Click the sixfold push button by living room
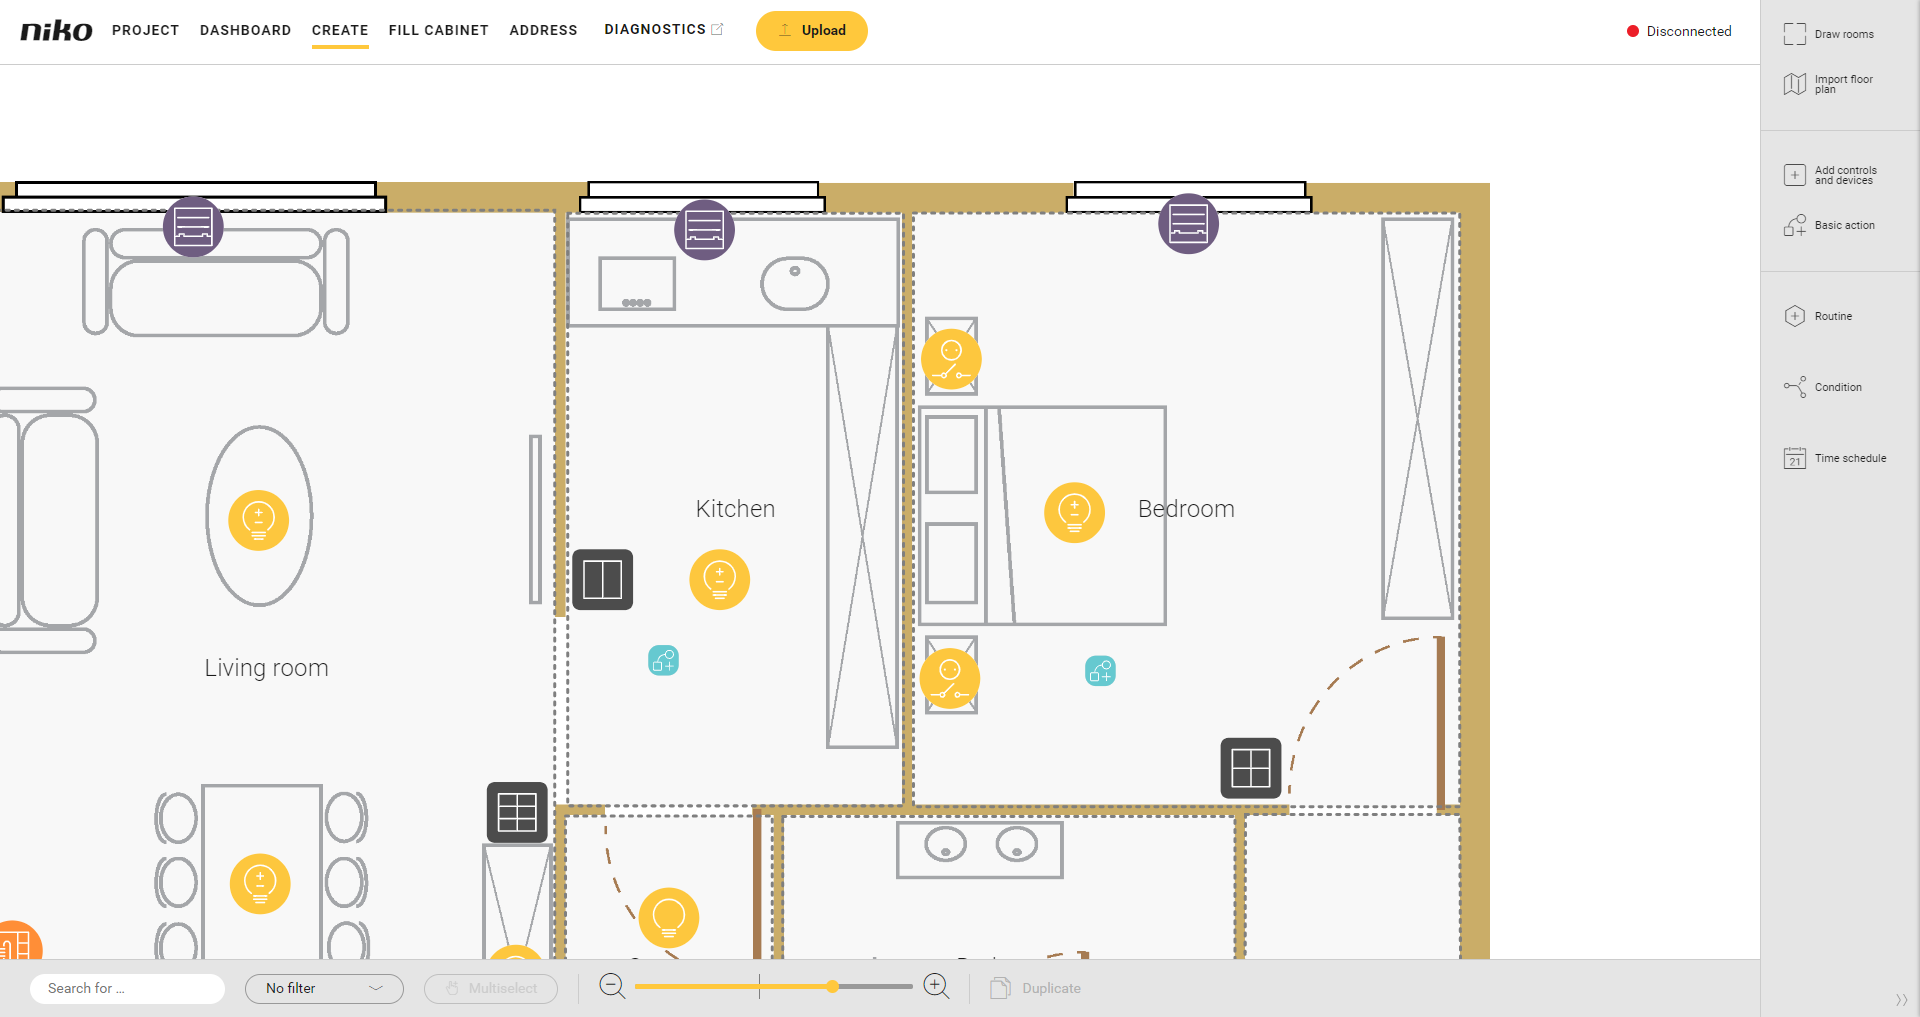Screen dimensions: 1920x1017 click(517, 812)
